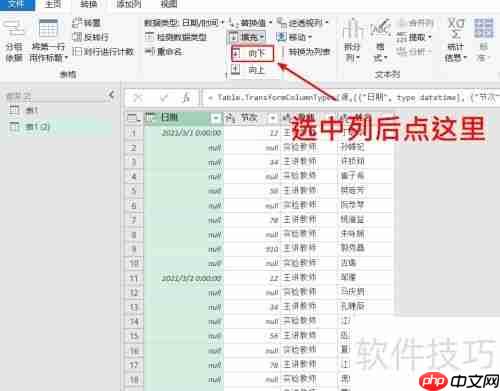Click the 转置 button
500x391 pixels.
click(87, 23)
